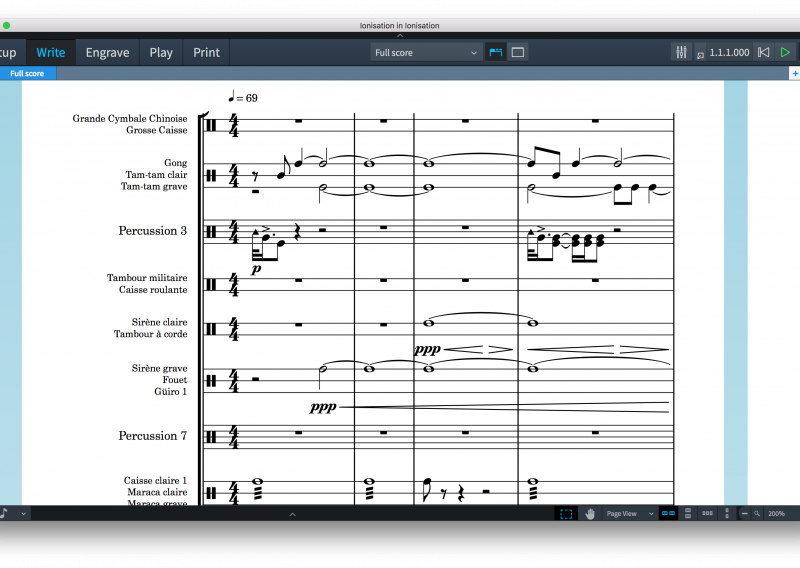The image size is (800, 568).
Task: Open the Page View dropdown
Action: click(x=630, y=513)
